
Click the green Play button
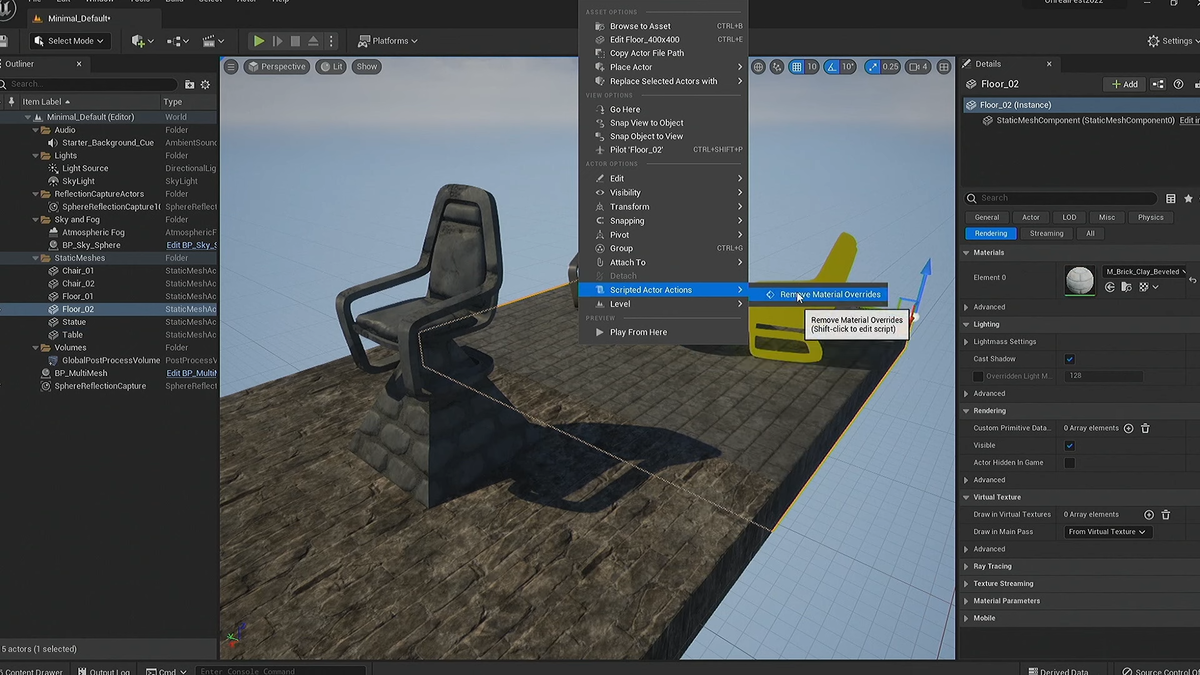point(259,41)
